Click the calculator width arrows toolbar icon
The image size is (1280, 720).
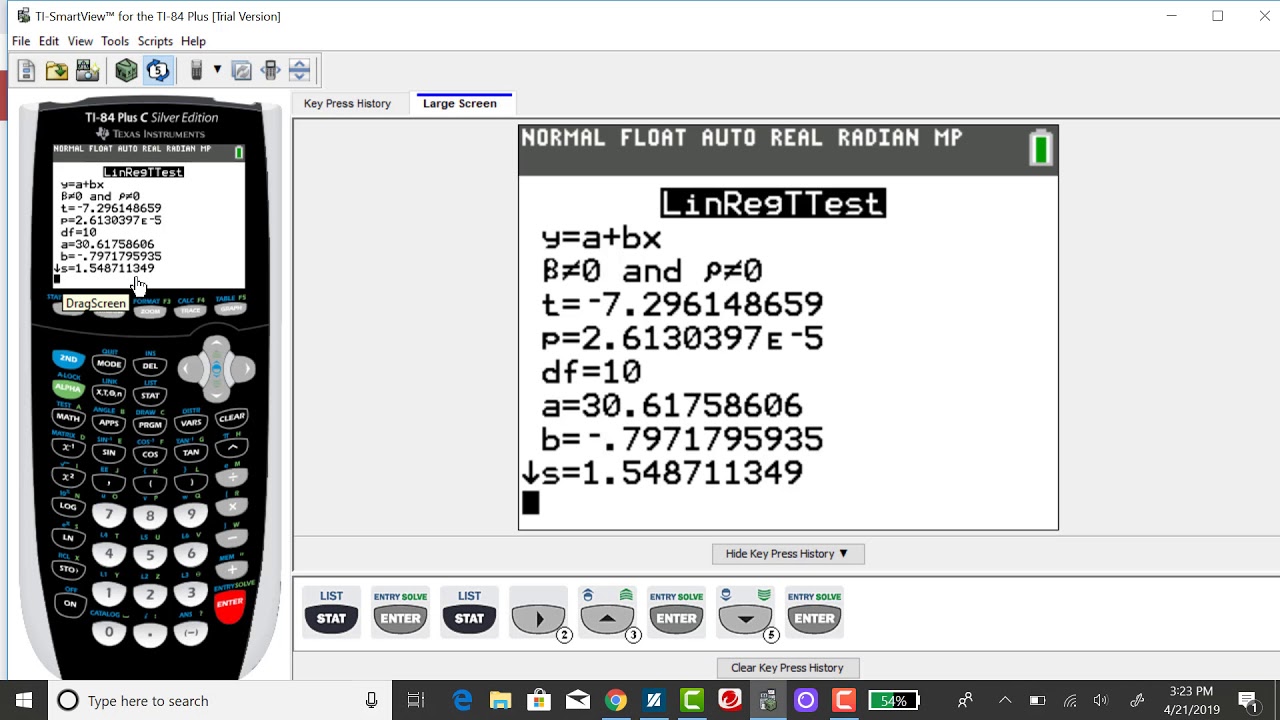click(270, 70)
